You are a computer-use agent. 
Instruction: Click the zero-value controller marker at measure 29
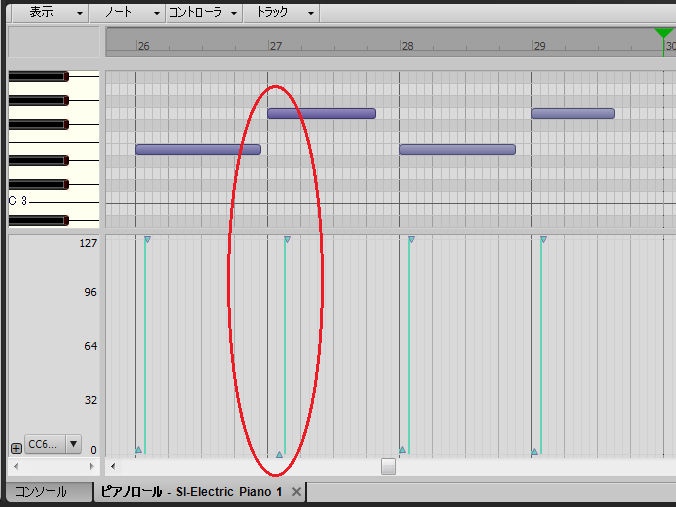(x=534, y=451)
